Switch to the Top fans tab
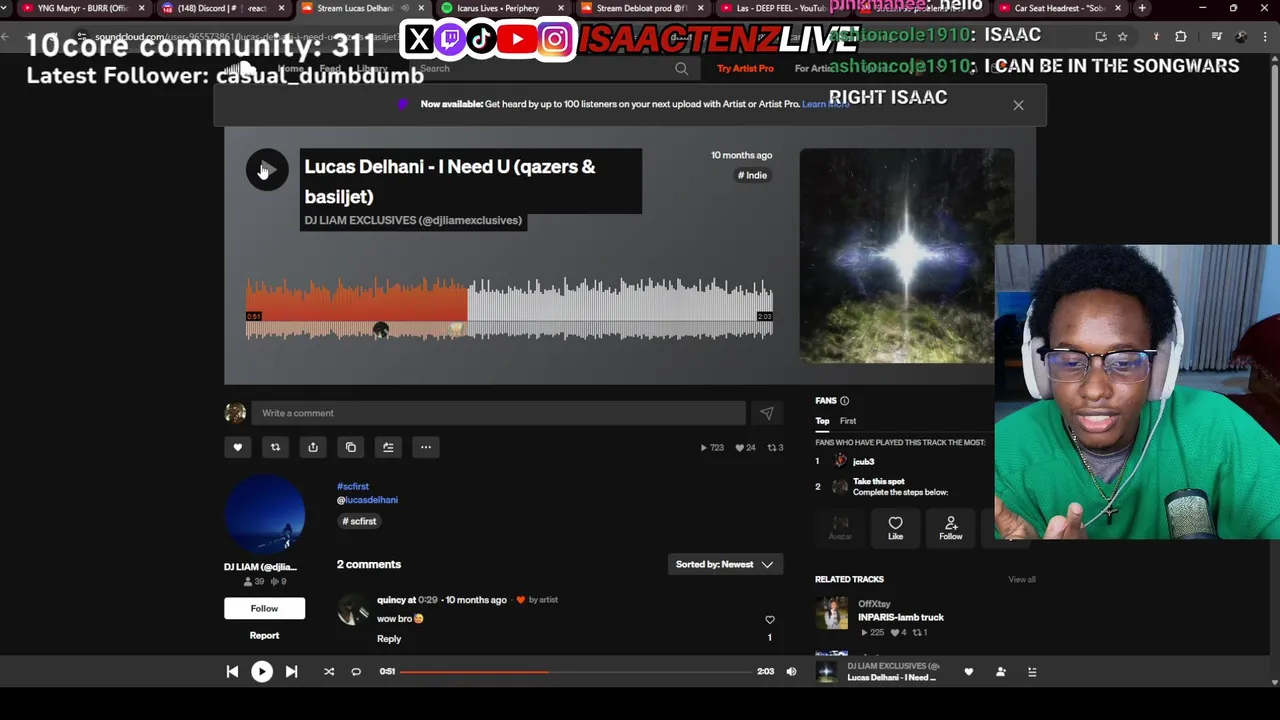This screenshot has width=1280, height=720. pyautogui.click(x=822, y=421)
